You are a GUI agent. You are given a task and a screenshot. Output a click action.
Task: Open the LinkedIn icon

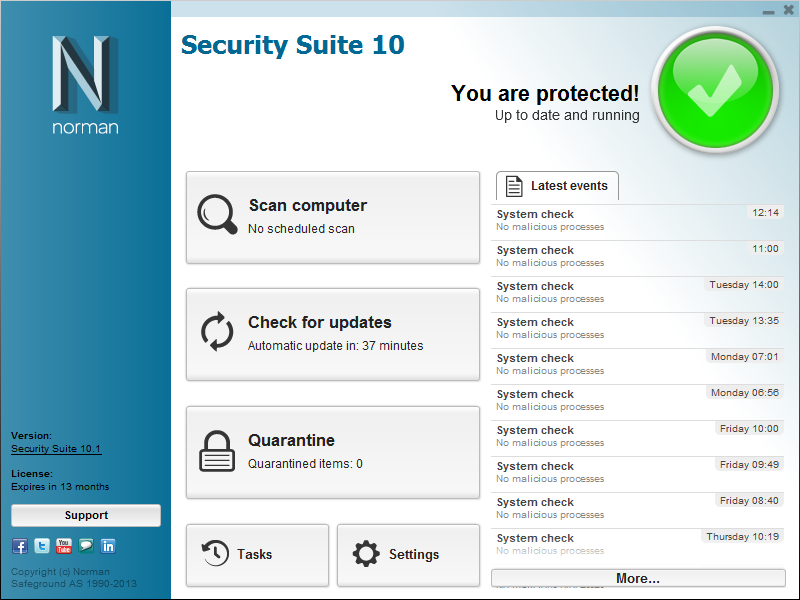click(x=108, y=546)
